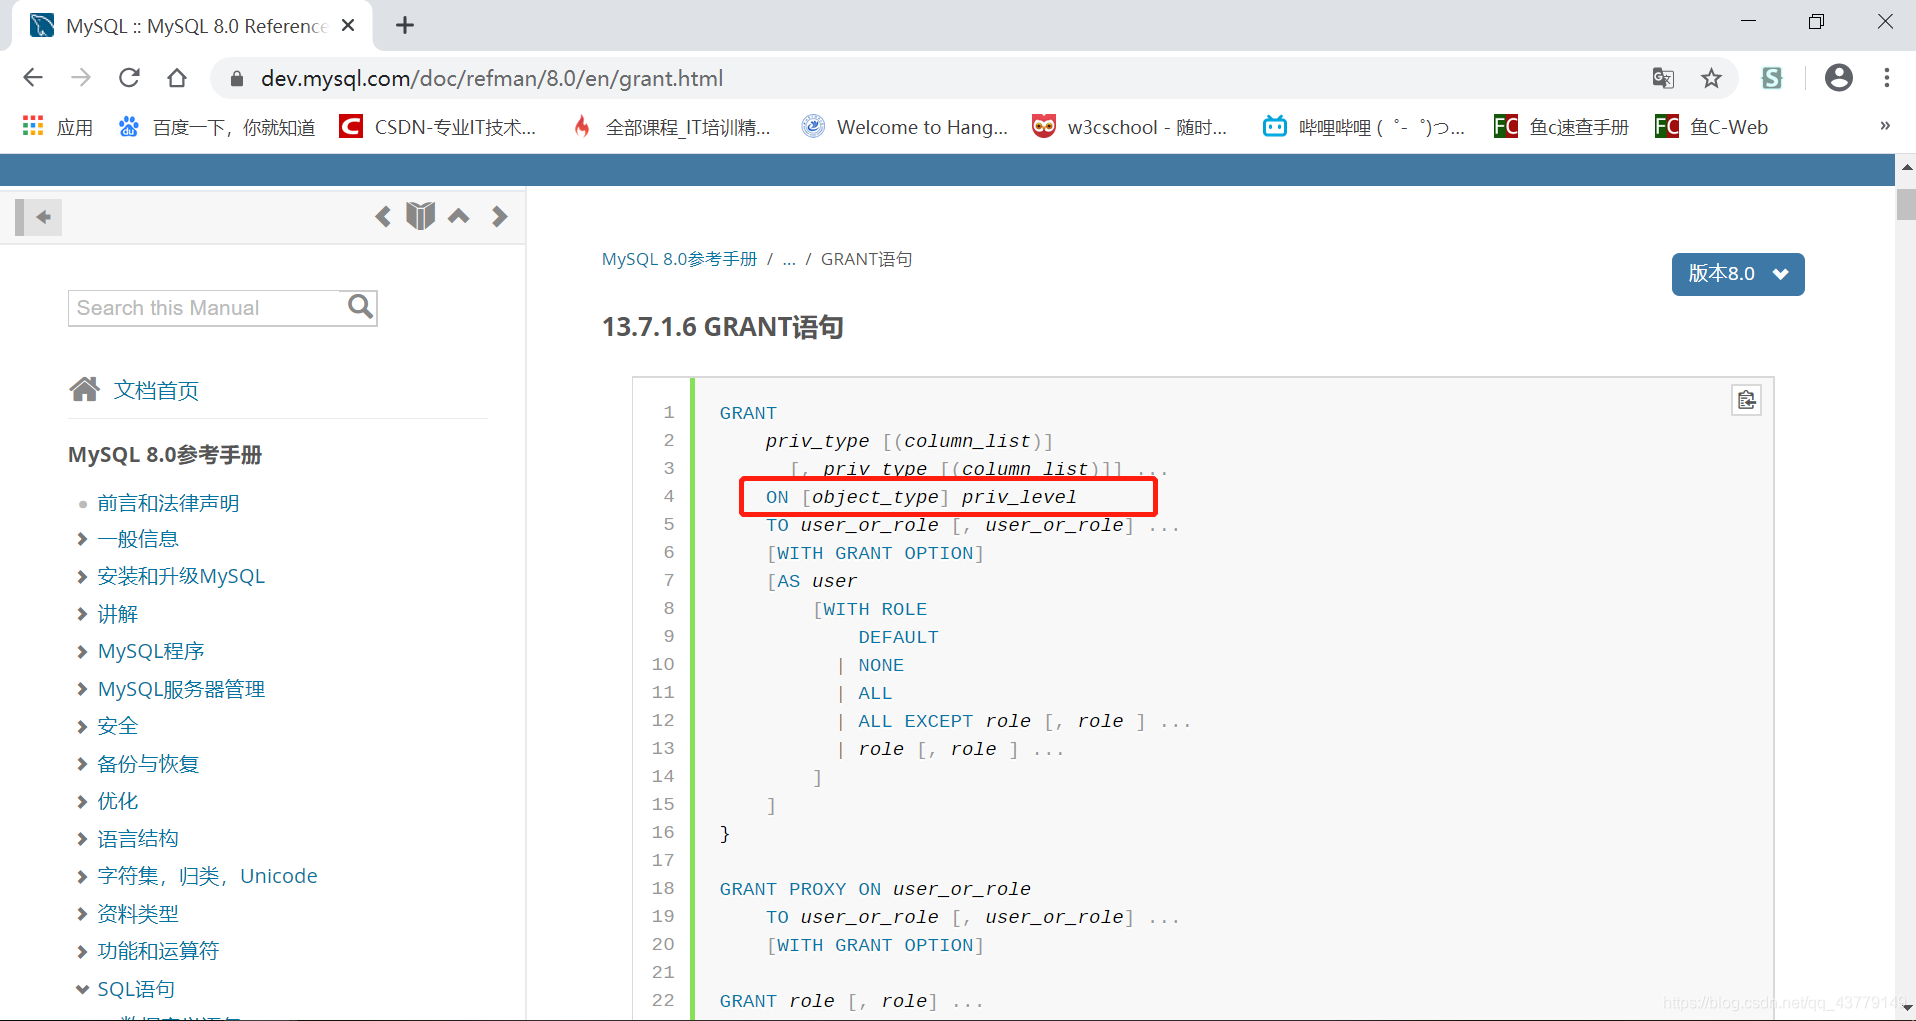Go back to the previous browser page
Screen dimensions: 1916x1021
click(33, 78)
